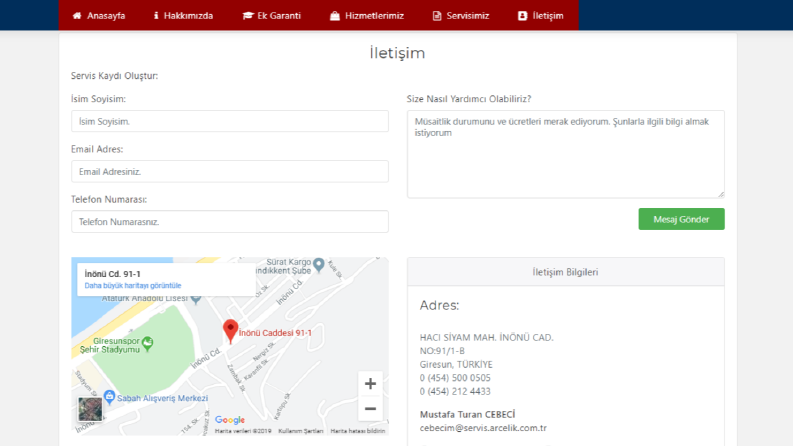Click the İletişim page heading
Viewport: 793px width, 446px height.
397,53
